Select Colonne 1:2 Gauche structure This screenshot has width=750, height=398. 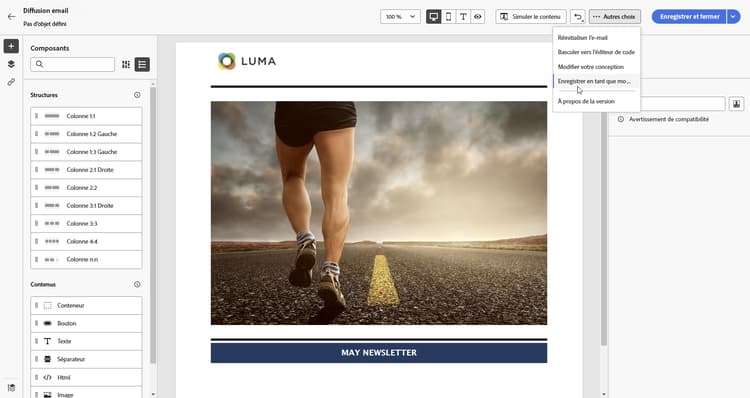tap(87, 134)
